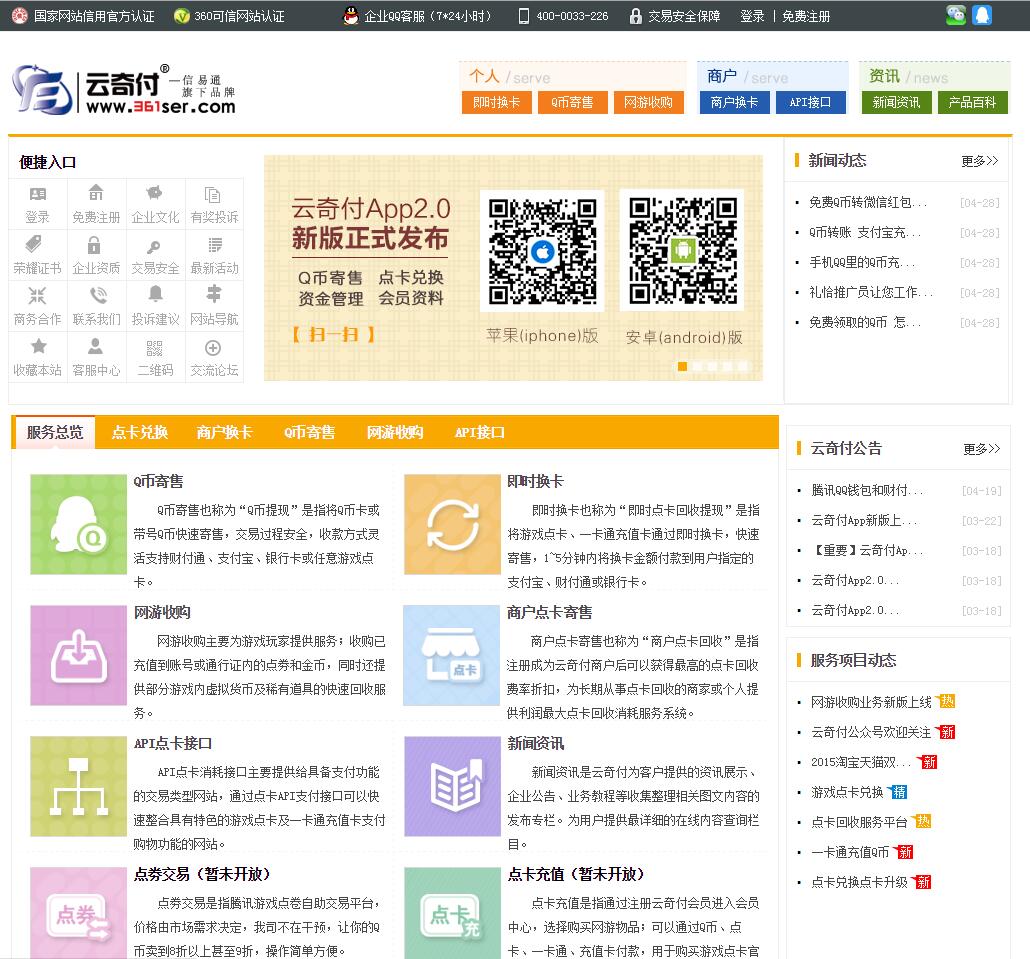Click the 交易安全 key icon
Screen dimensions: 1030x959
[x=154, y=246]
